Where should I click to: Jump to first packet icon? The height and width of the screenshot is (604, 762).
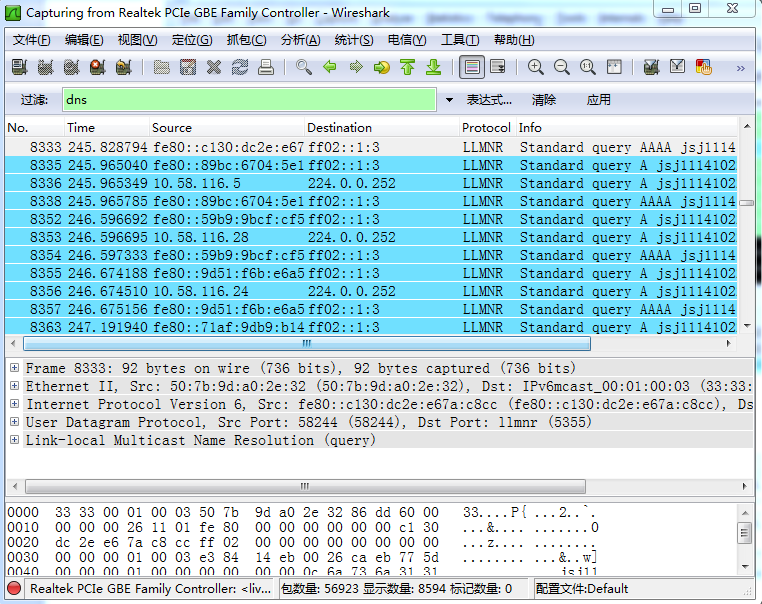pos(408,67)
